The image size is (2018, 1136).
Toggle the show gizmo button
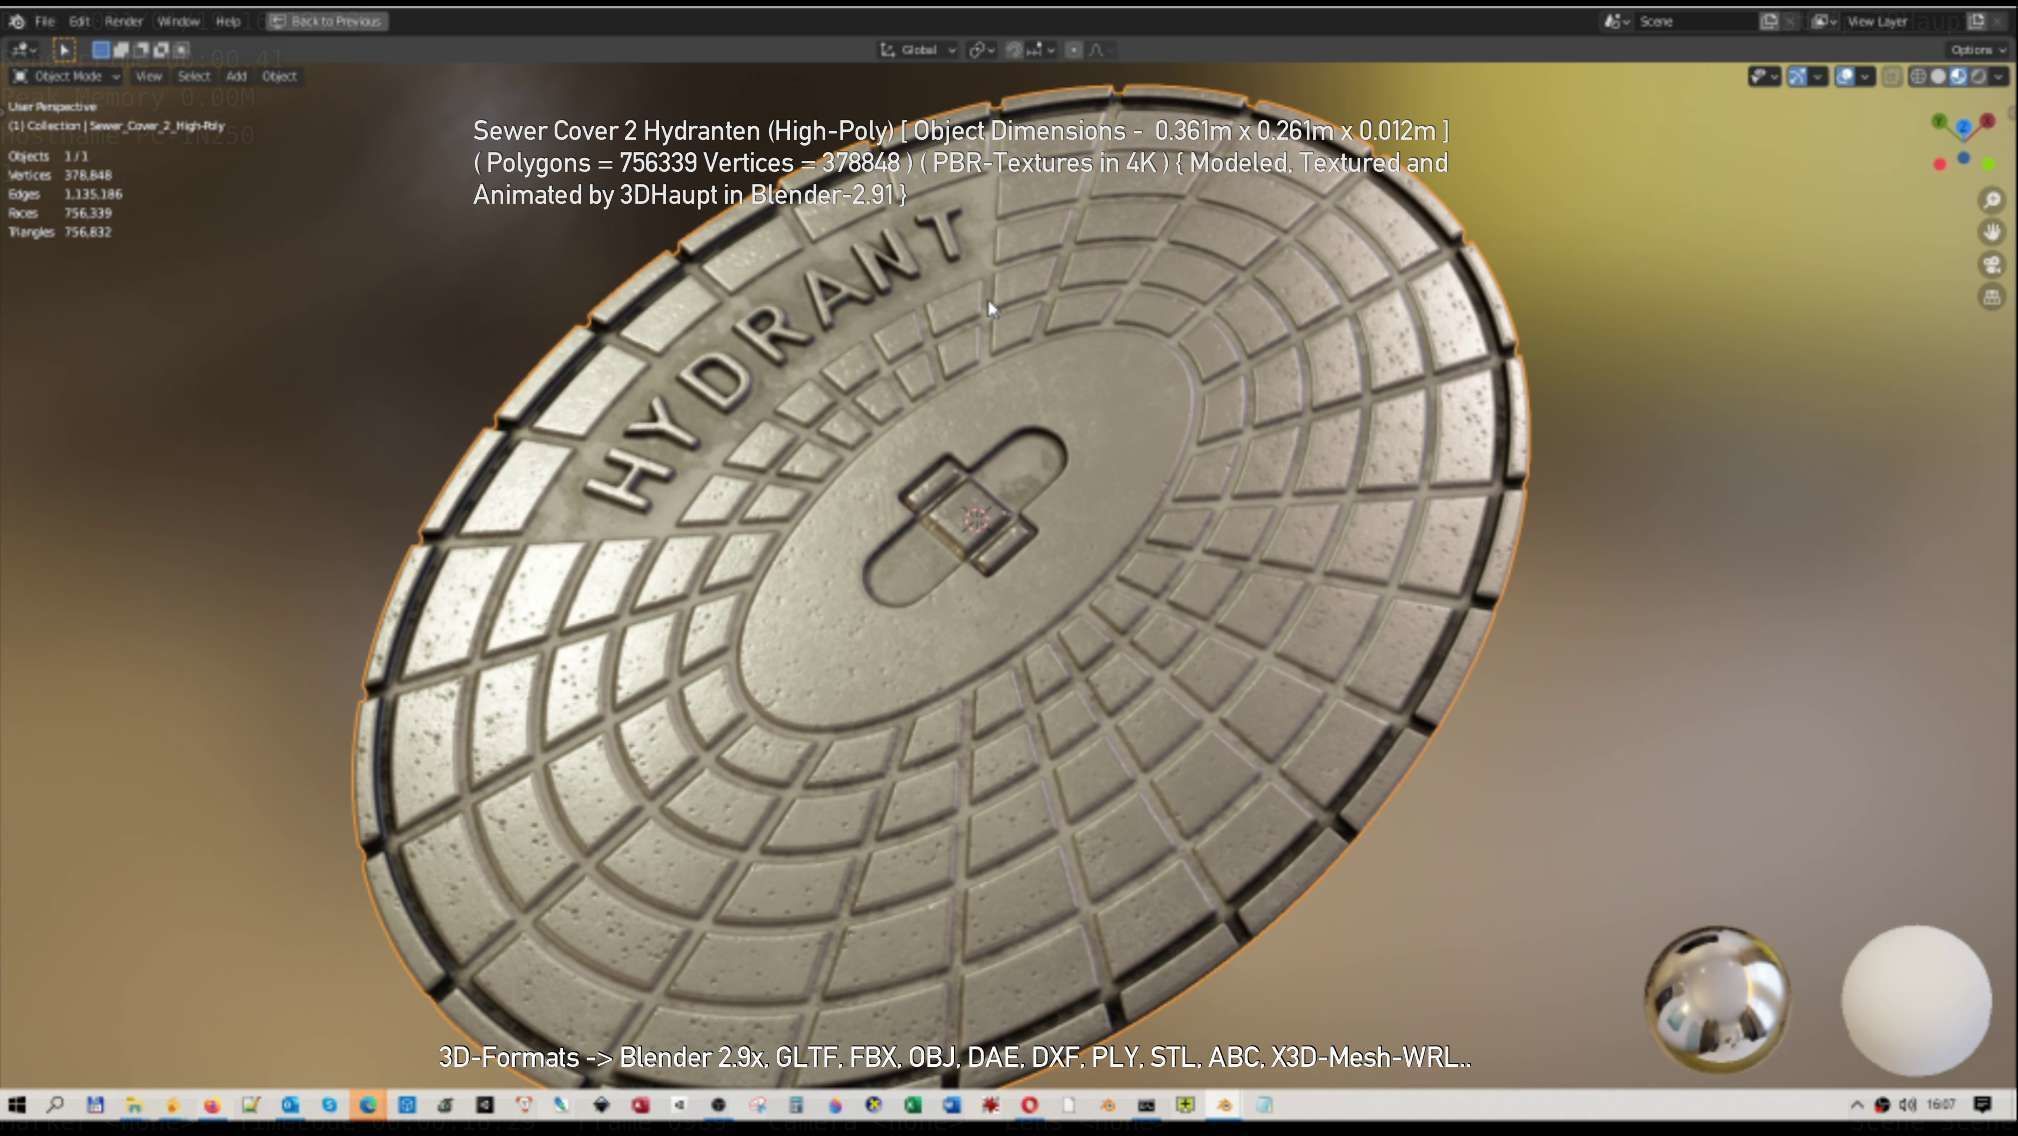(x=1798, y=76)
